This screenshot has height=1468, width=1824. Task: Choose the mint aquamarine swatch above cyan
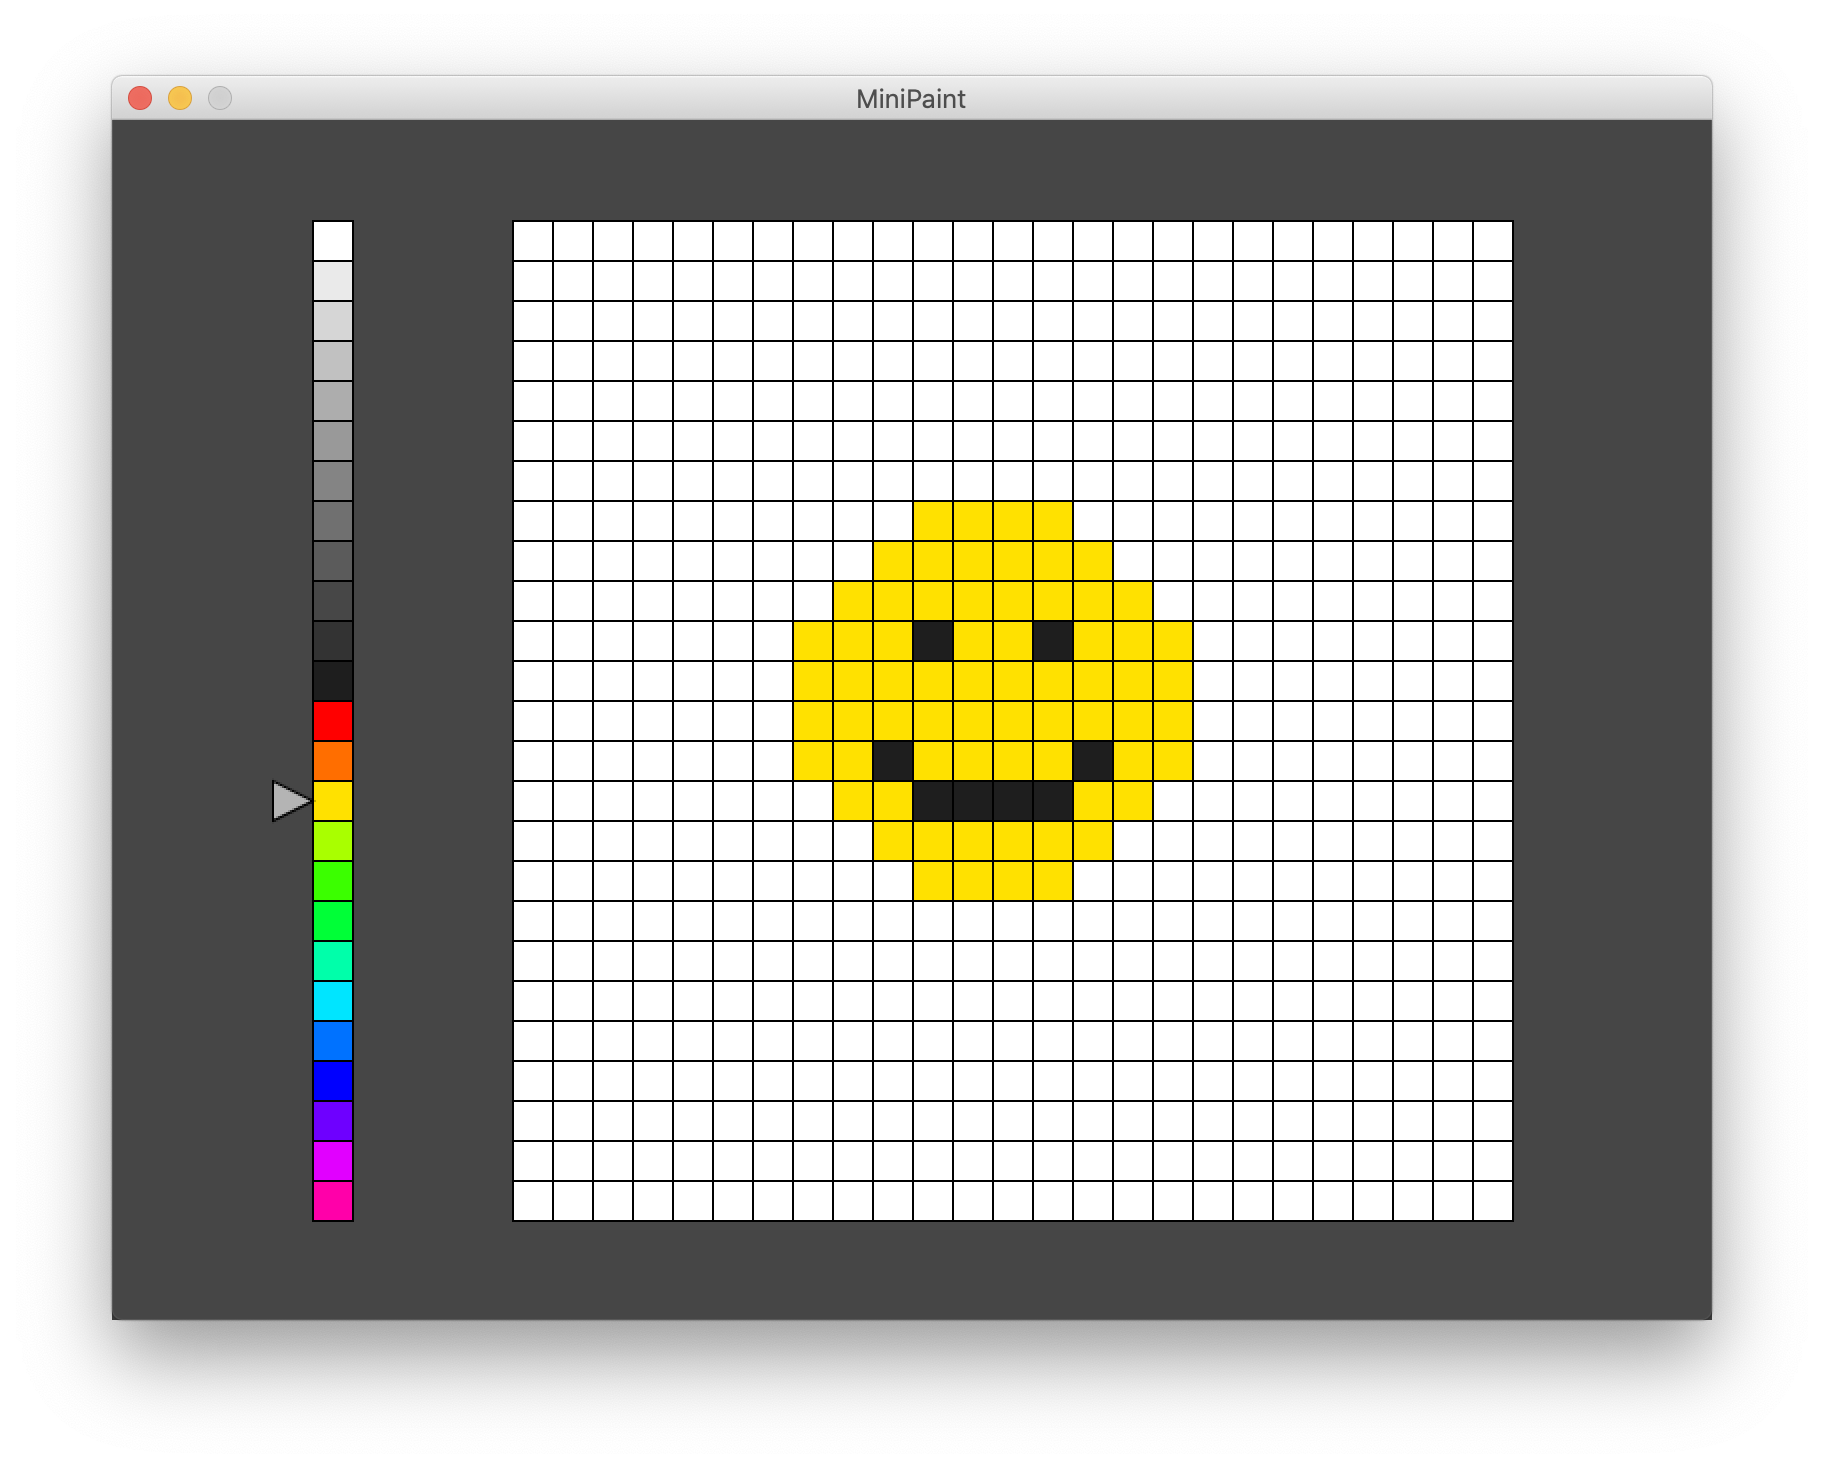[x=333, y=961]
